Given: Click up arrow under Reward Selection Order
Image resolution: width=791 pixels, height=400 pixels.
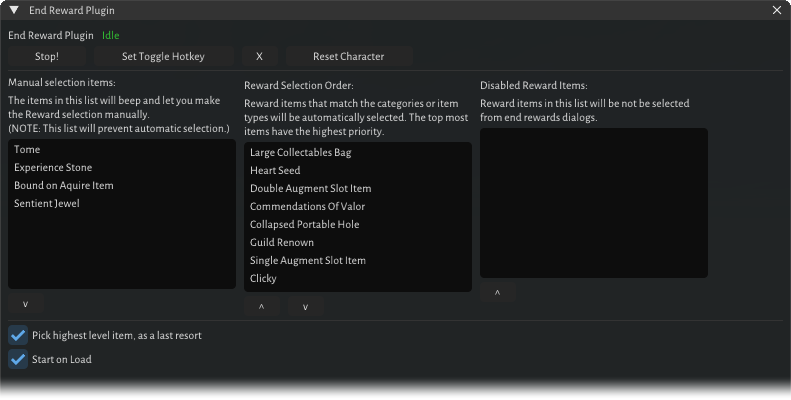Looking at the screenshot, I should tap(262, 307).
